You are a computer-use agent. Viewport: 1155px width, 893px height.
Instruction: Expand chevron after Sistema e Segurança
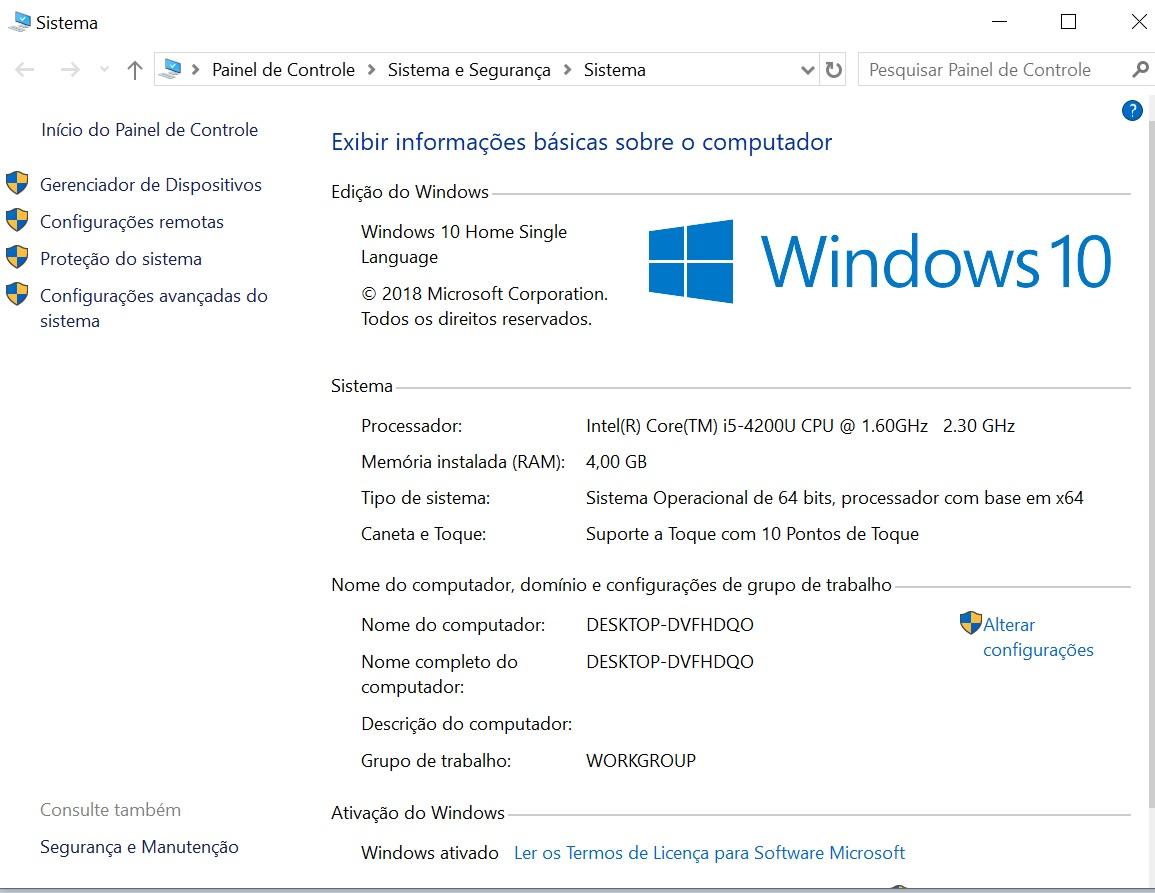coord(567,70)
